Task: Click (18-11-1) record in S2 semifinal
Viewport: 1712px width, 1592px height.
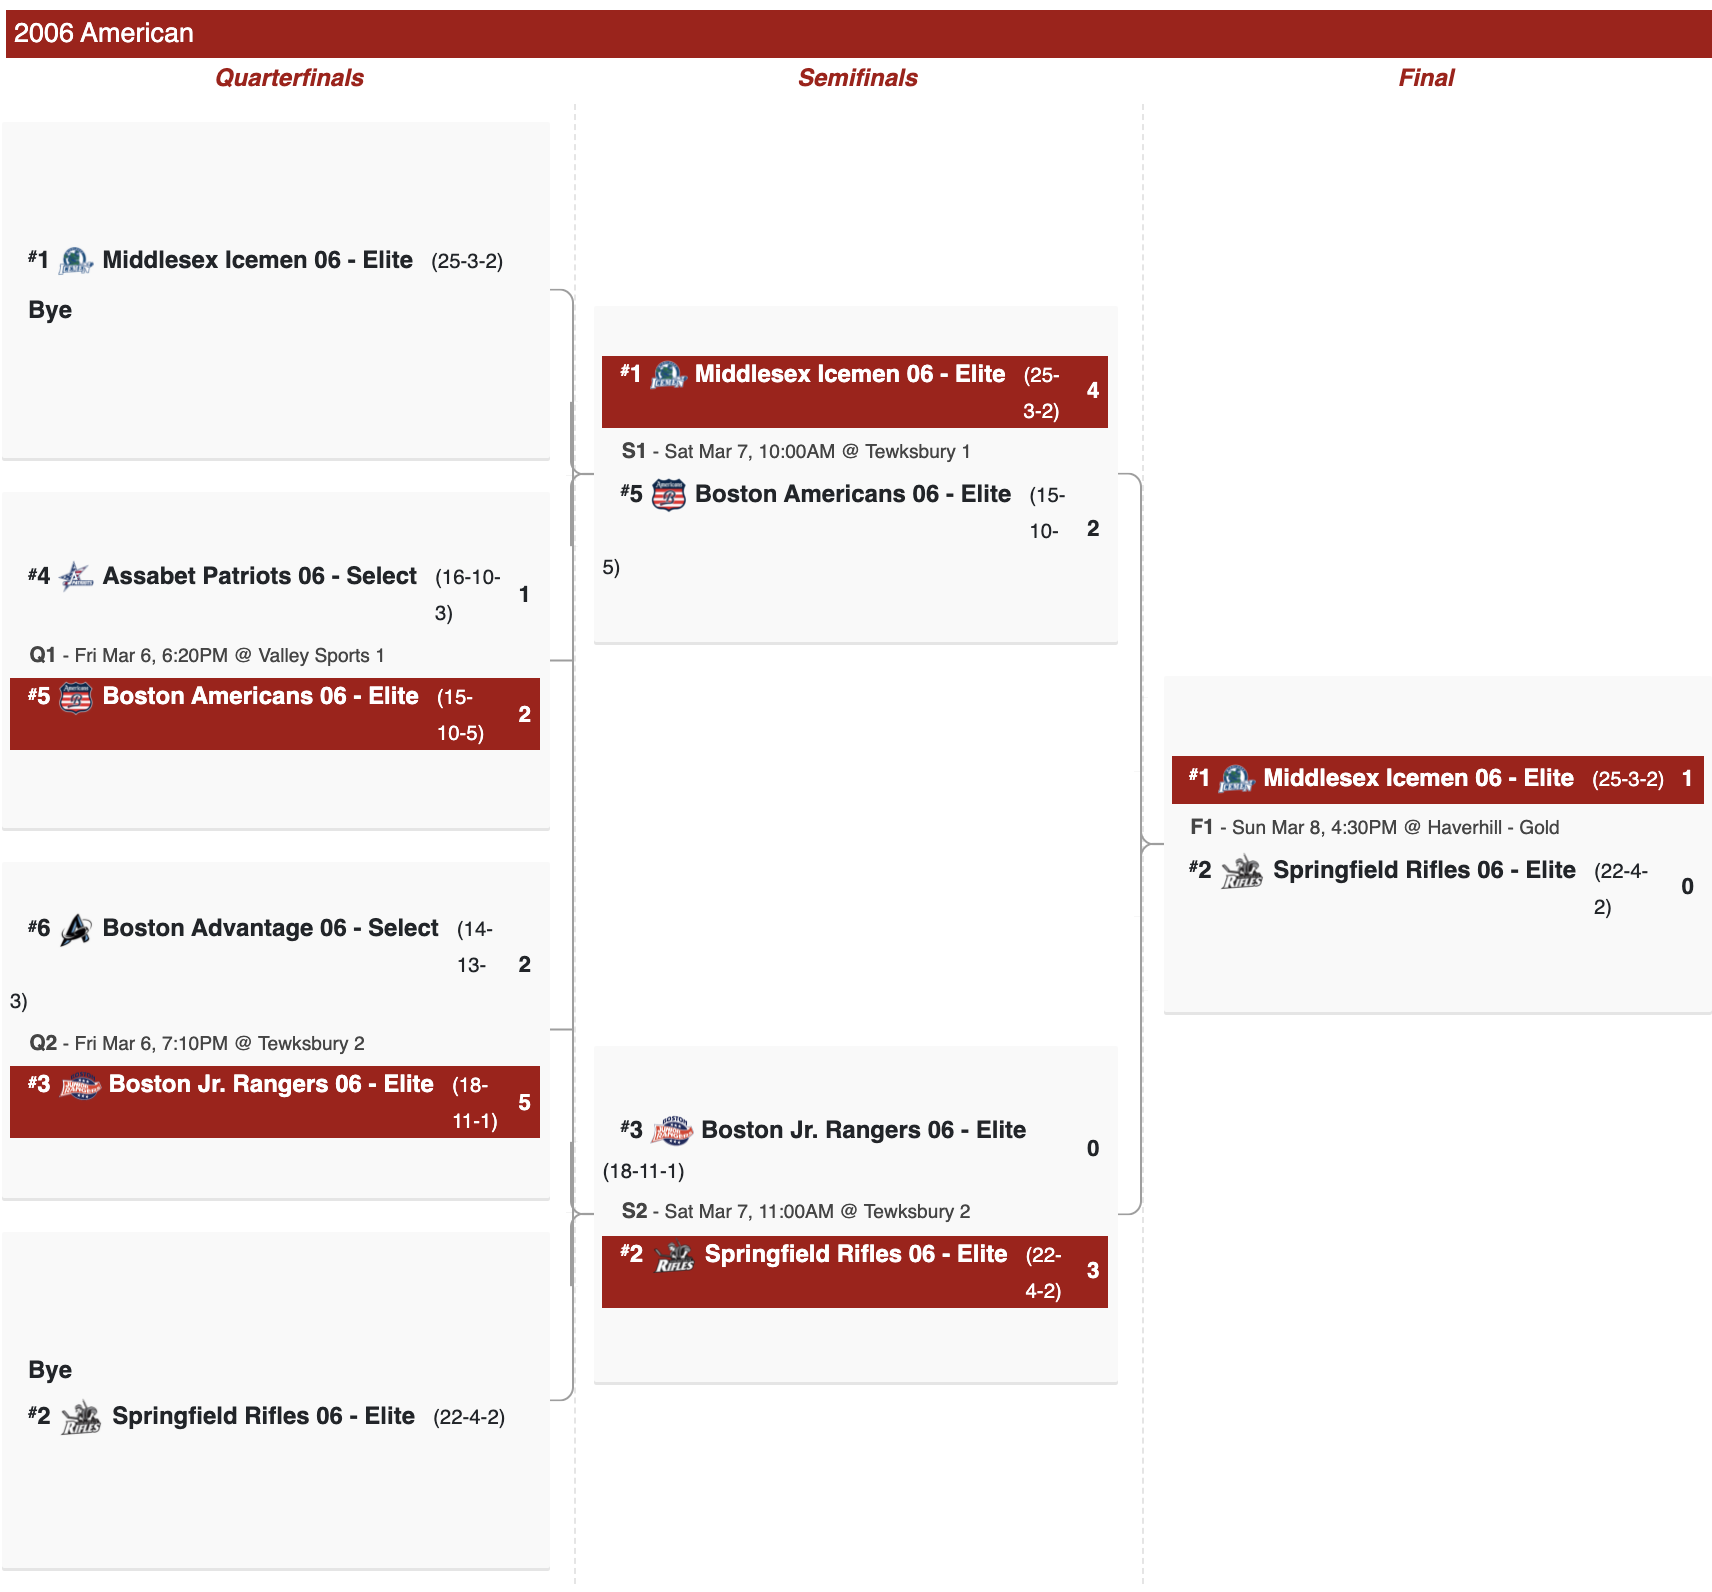Action: tap(643, 1171)
